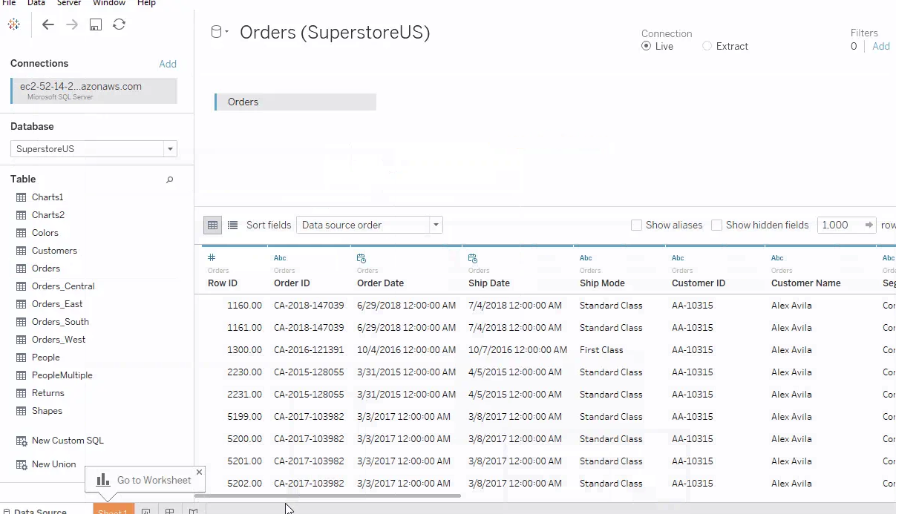
Task: Click Order ID Abc type icon
Action: pyautogui.click(x=280, y=258)
